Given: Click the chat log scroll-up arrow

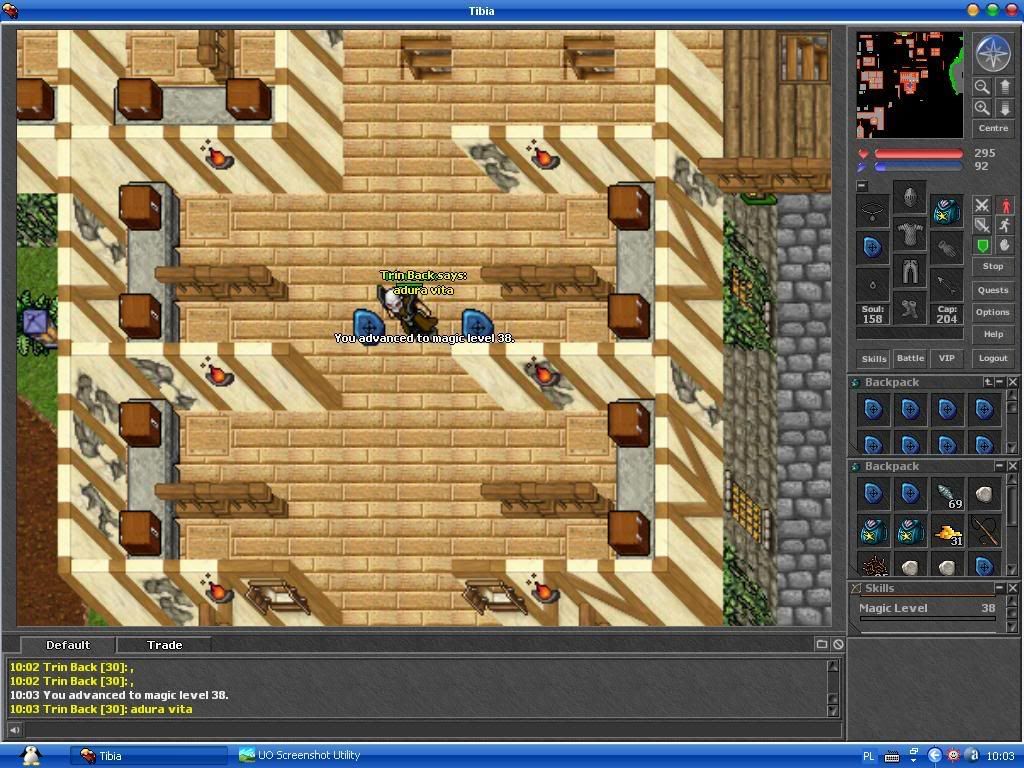Looking at the screenshot, I should [833, 666].
